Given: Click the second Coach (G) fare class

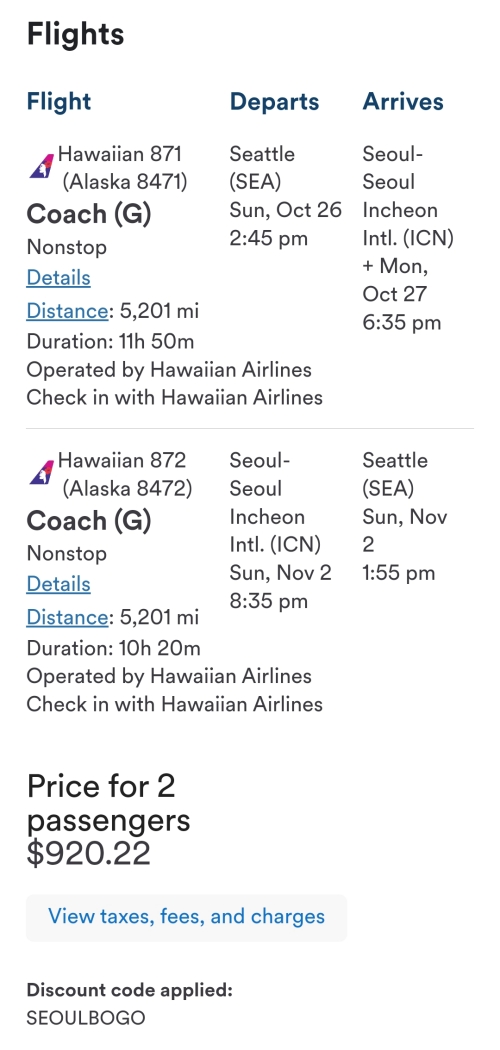Looking at the screenshot, I should (x=89, y=520).
